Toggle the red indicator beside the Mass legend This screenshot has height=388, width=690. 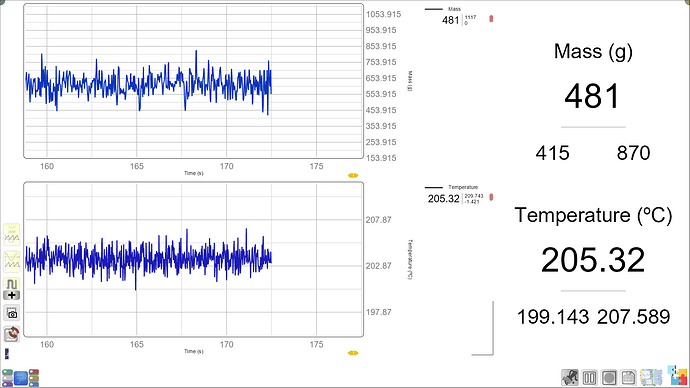point(491,19)
